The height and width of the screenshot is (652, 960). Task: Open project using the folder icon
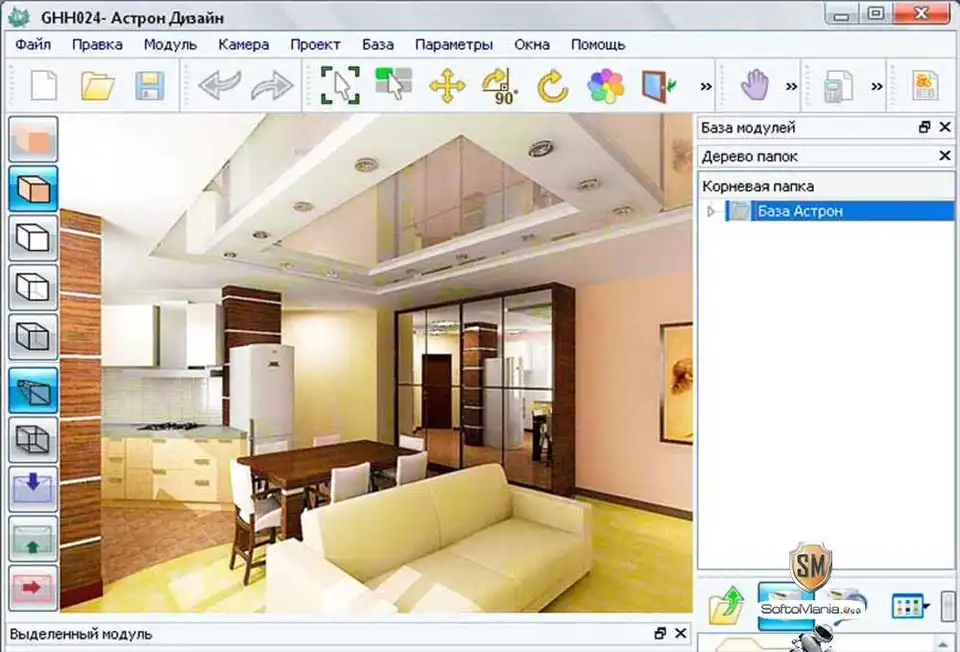pyautogui.click(x=97, y=86)
